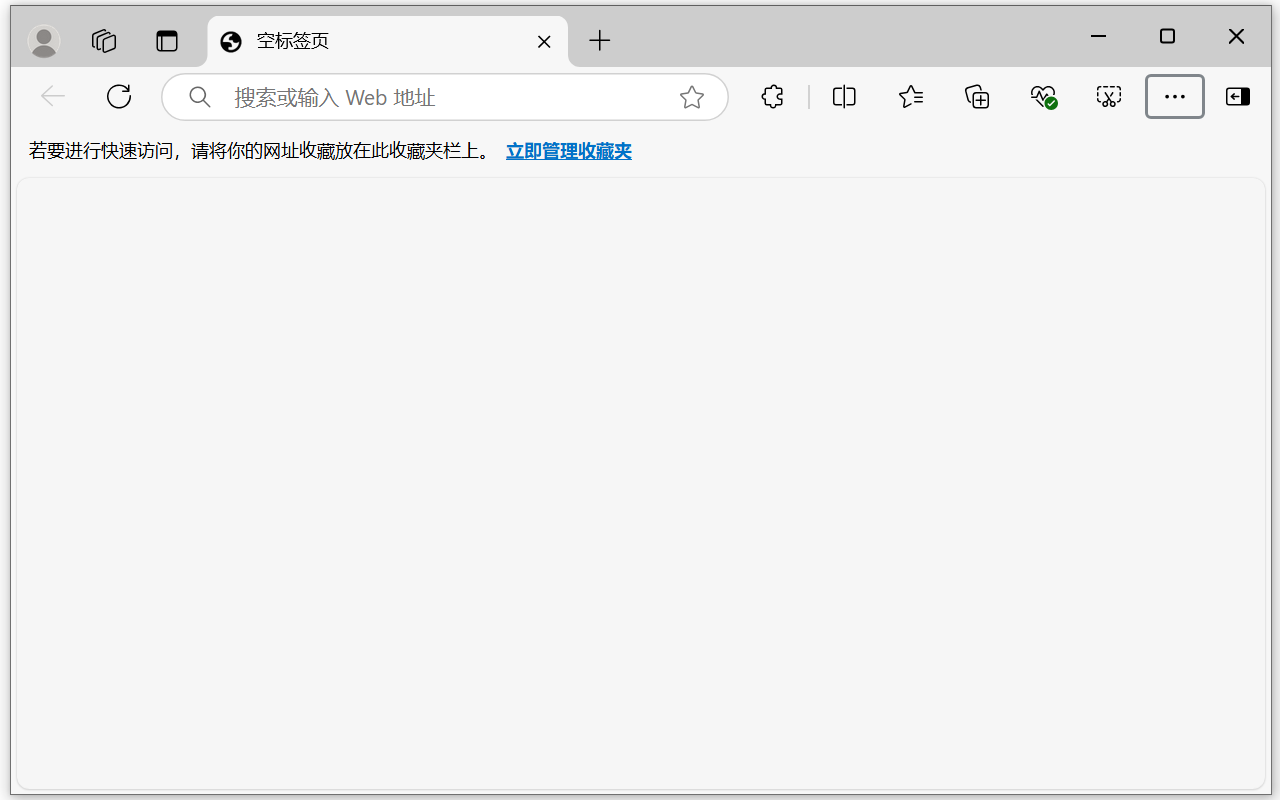This screenshot has width=1280, height=800.
Task: Click the Back arrow button
Action: click(x=53, y=97)
